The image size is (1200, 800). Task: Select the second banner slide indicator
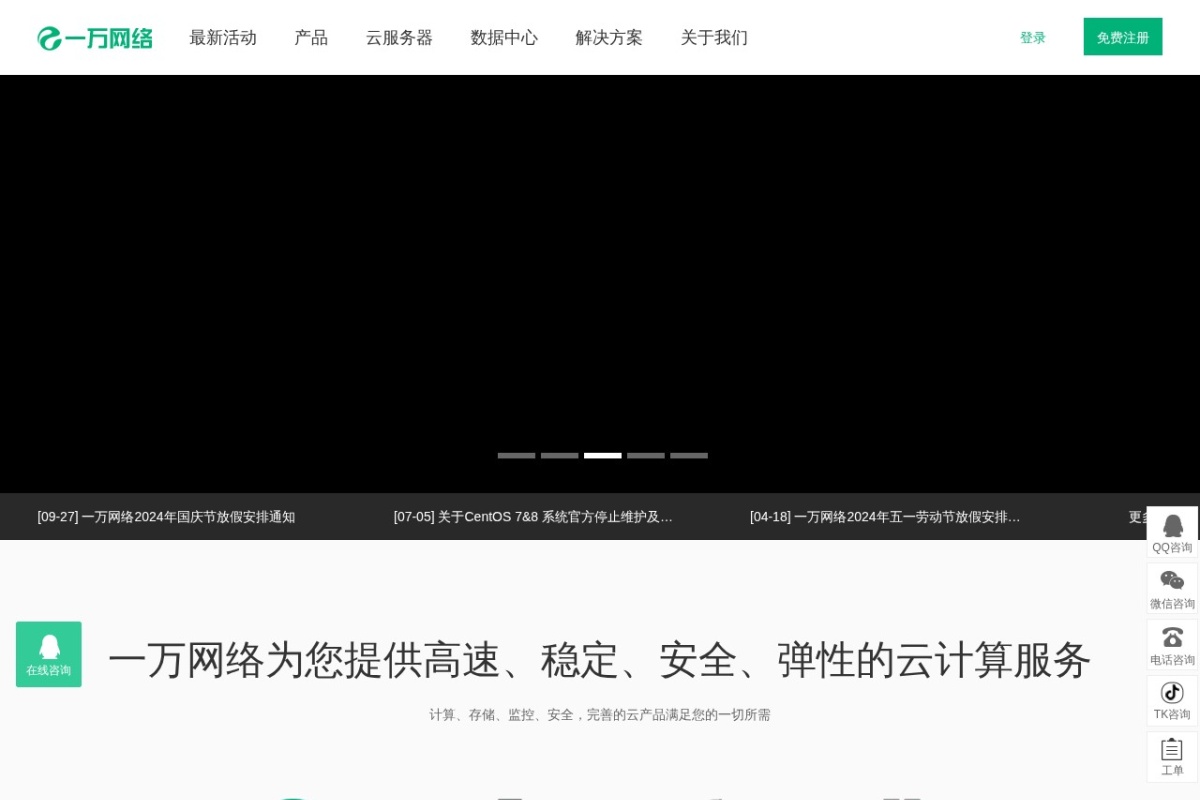click(x=560, y=455)
